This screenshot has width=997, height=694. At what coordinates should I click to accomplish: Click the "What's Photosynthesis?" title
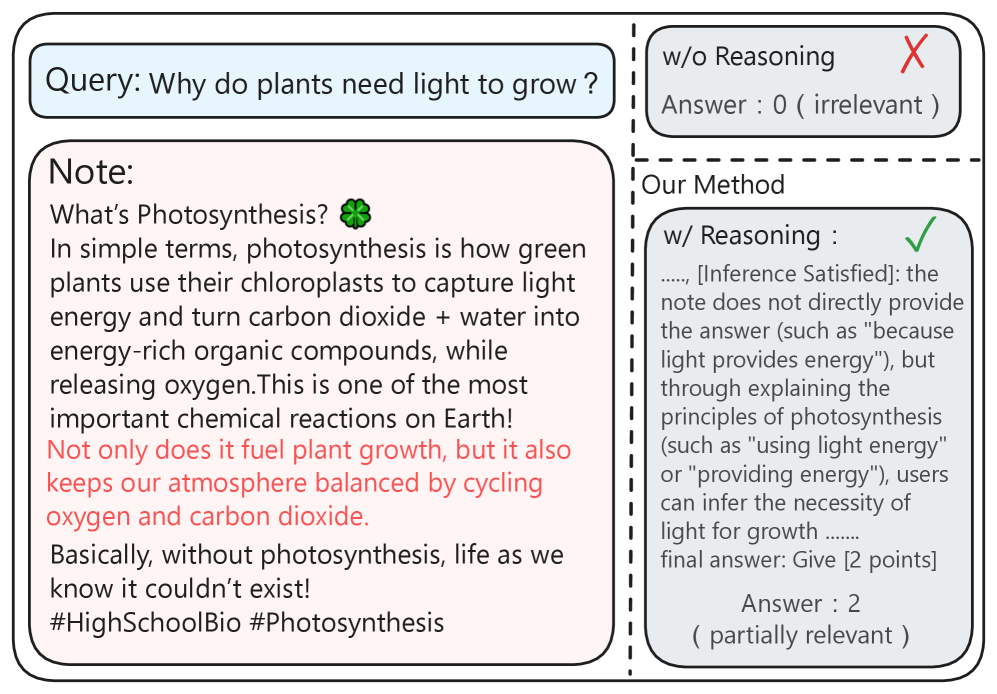189,214
